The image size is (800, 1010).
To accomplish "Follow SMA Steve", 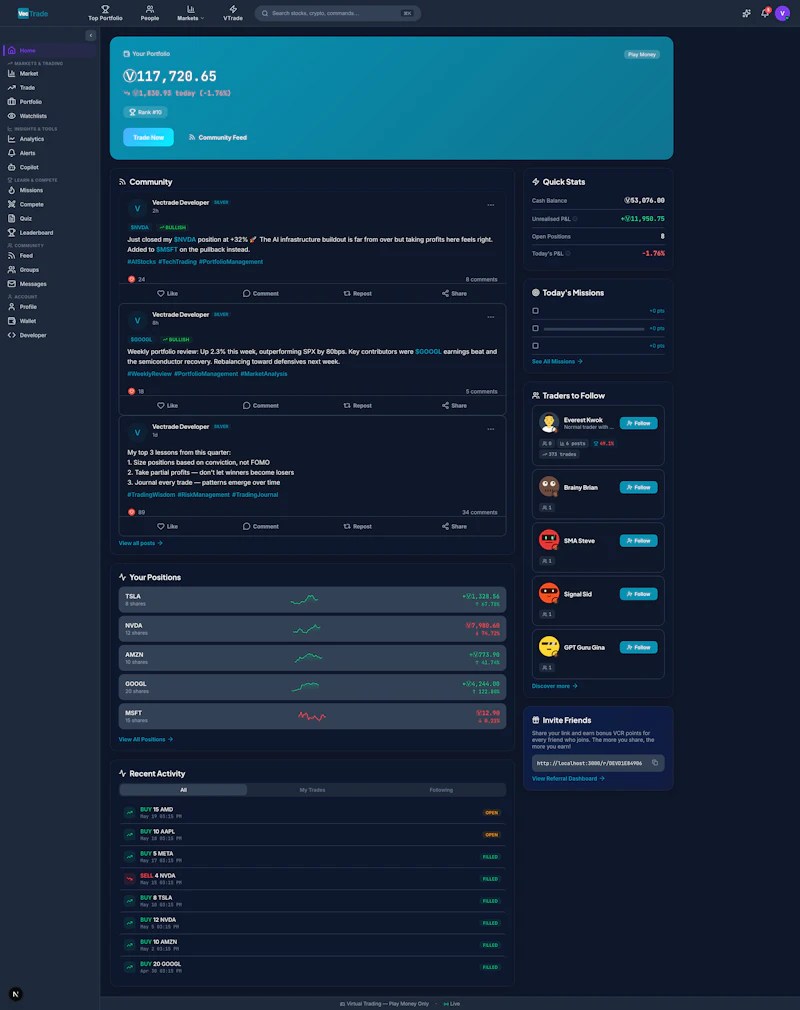I will [x=638, y=540].
